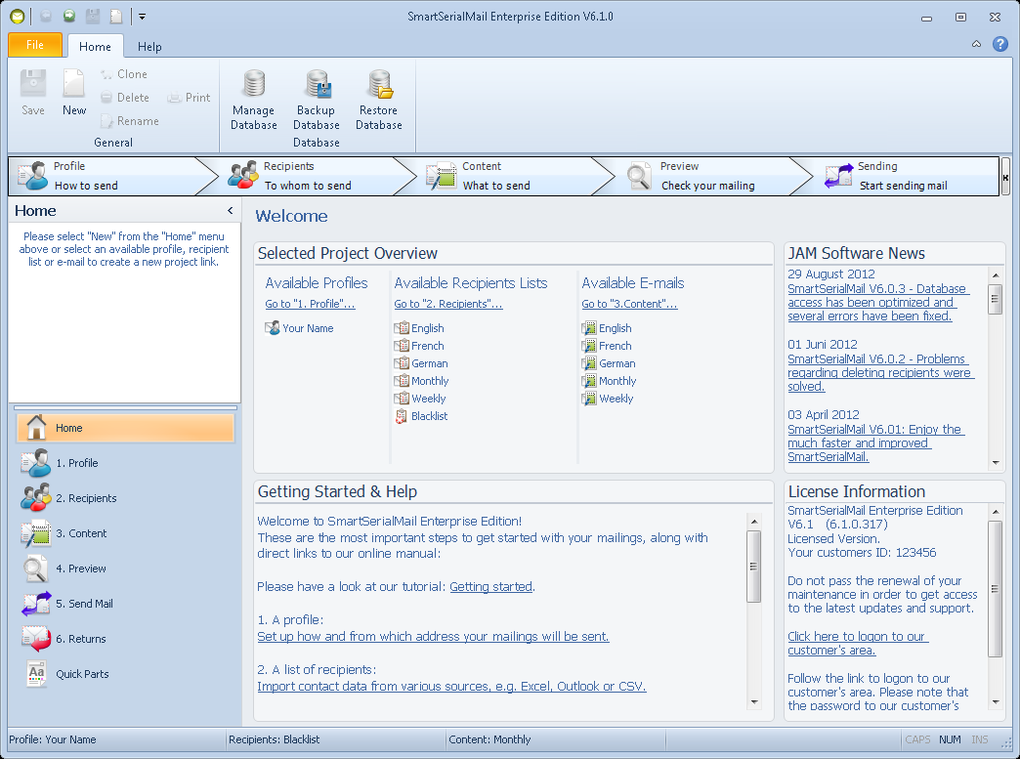This screenshot has height=759, width=1020.
Task: Follow the Go to "2. Recipients" link
Action: pyautogui.click(x=448, y=304)
